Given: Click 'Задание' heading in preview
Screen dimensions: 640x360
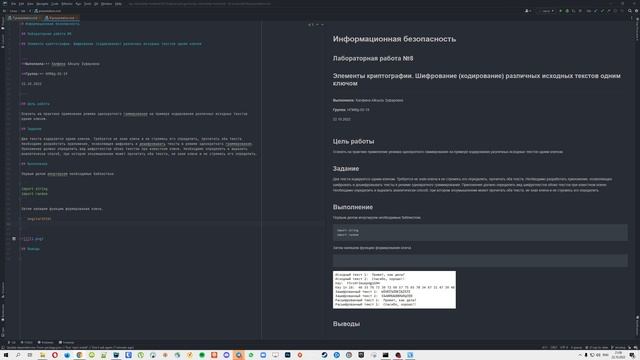Looking at the screenshot, I should coord(346,169).
